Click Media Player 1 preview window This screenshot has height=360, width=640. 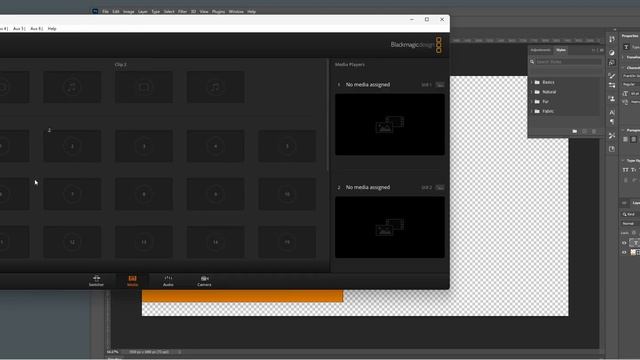(x=390, y=124)
